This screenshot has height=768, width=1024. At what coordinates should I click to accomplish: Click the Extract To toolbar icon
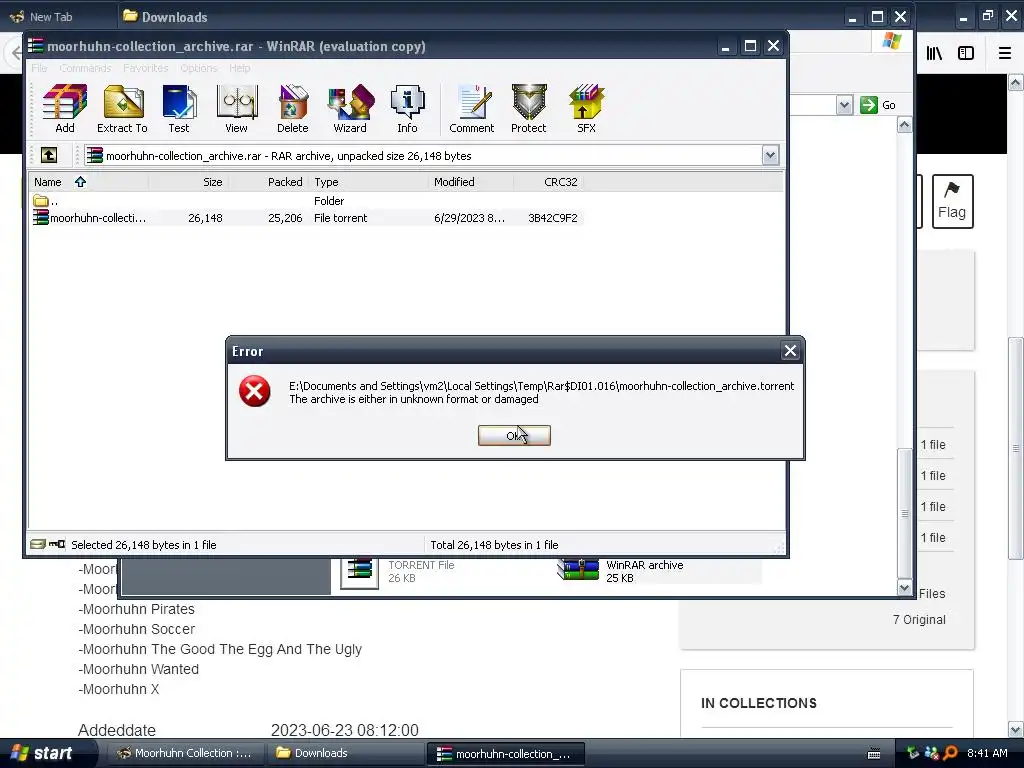tap(122, 109)
